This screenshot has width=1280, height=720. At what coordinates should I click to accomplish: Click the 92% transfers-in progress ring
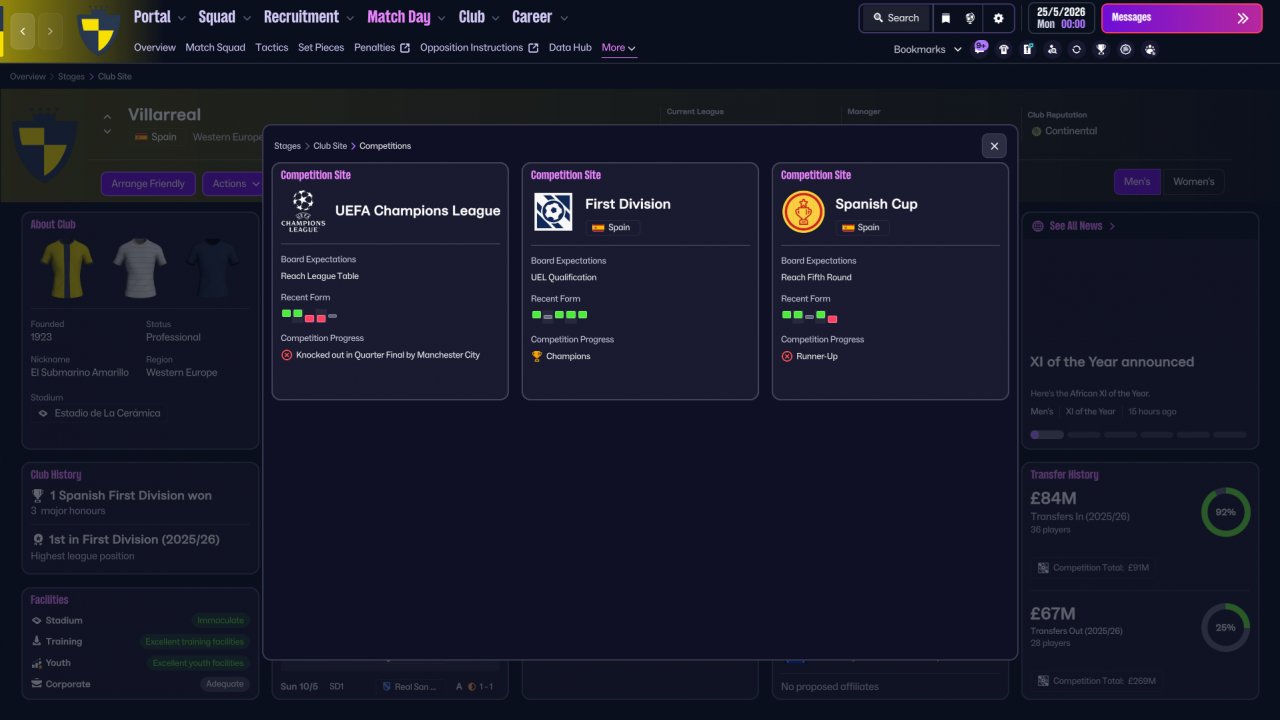(1225, 512)
